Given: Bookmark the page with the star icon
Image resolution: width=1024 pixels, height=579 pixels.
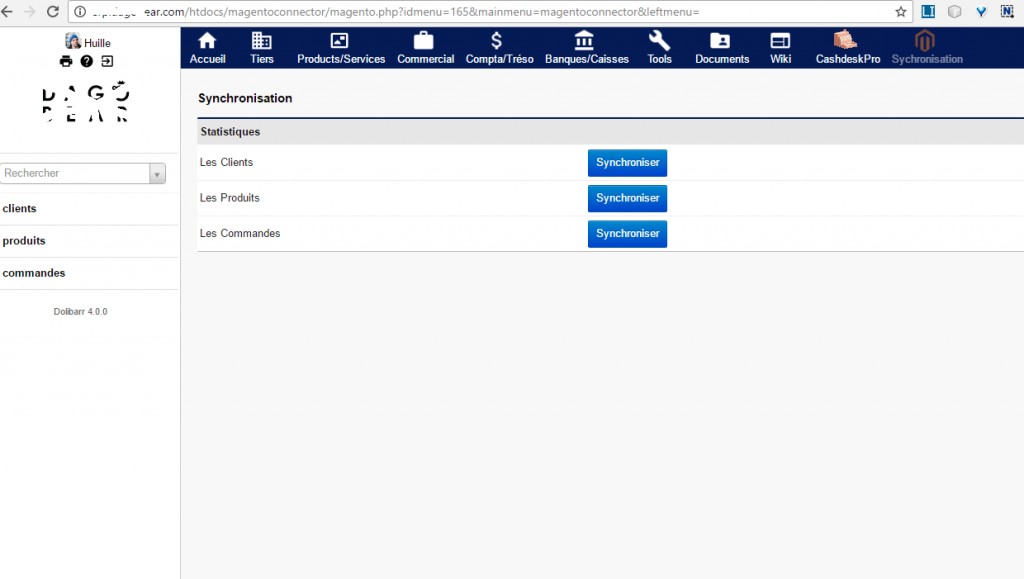Looking at the screenshot, I should pos(901,12).
